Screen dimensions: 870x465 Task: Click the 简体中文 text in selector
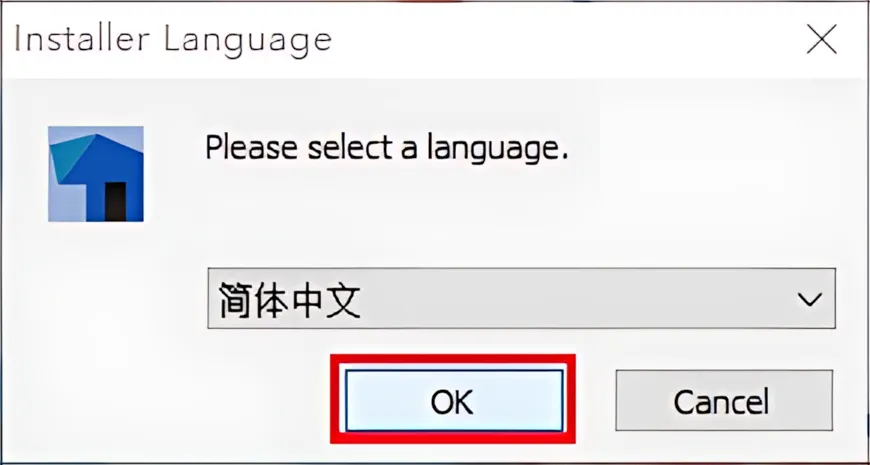tap(290, 300)
